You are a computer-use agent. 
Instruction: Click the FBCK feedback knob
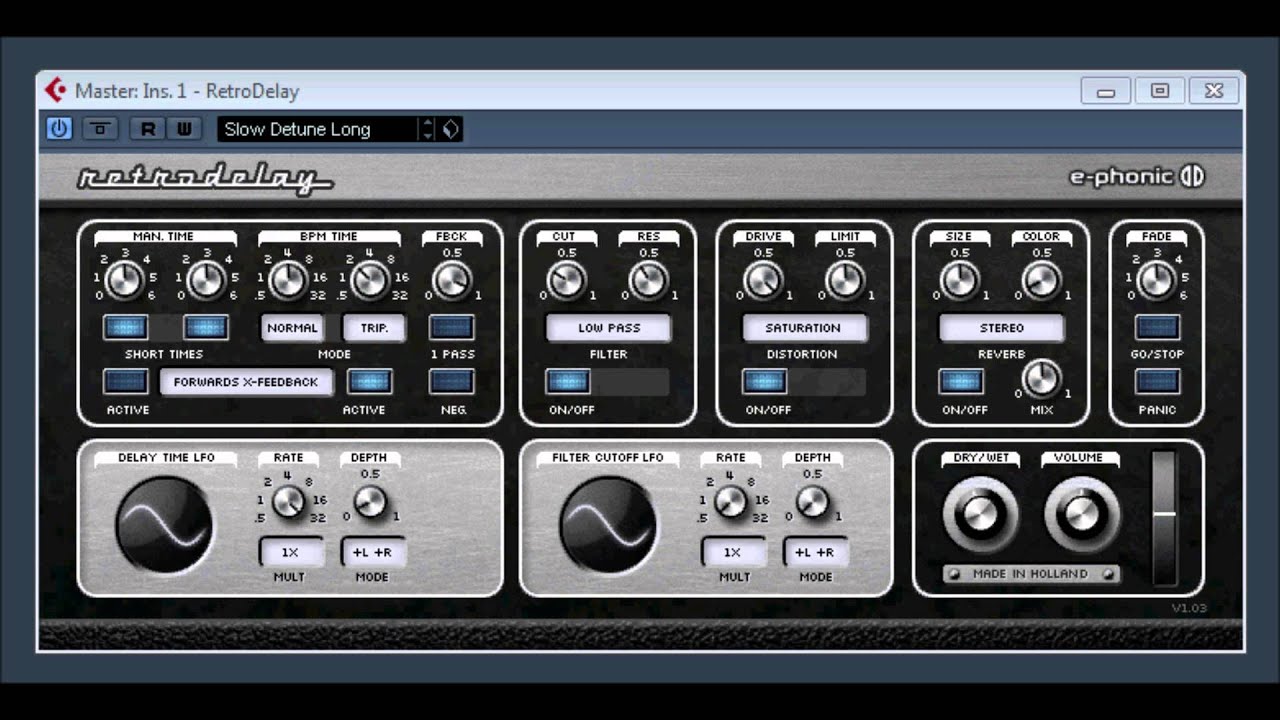click(x=452, y=281)
